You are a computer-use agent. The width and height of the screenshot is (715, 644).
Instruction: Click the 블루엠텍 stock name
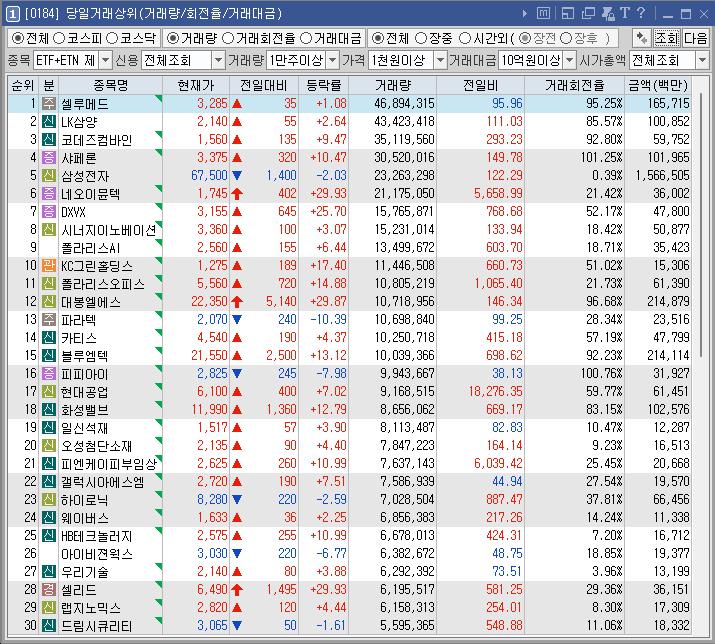click(84, 356)
